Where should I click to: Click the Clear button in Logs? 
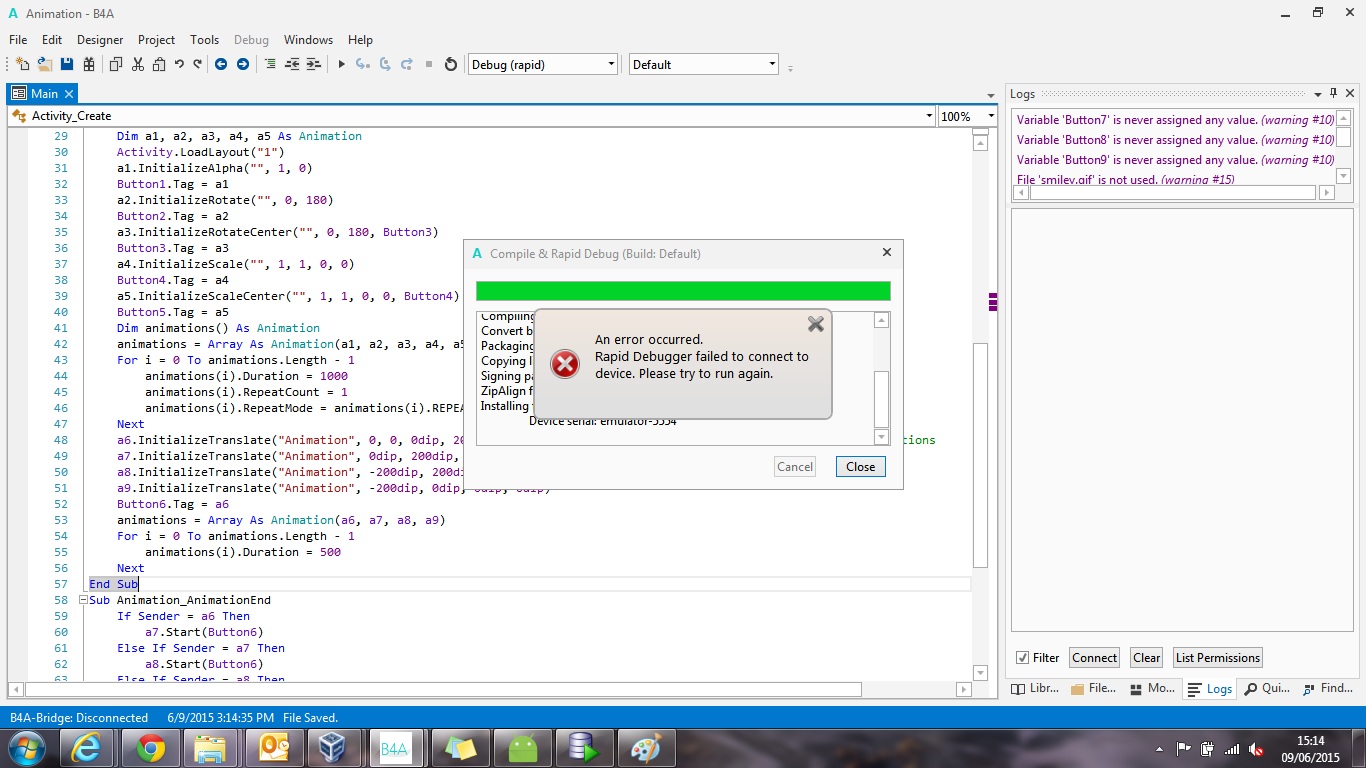click(x=1147, y=658)
